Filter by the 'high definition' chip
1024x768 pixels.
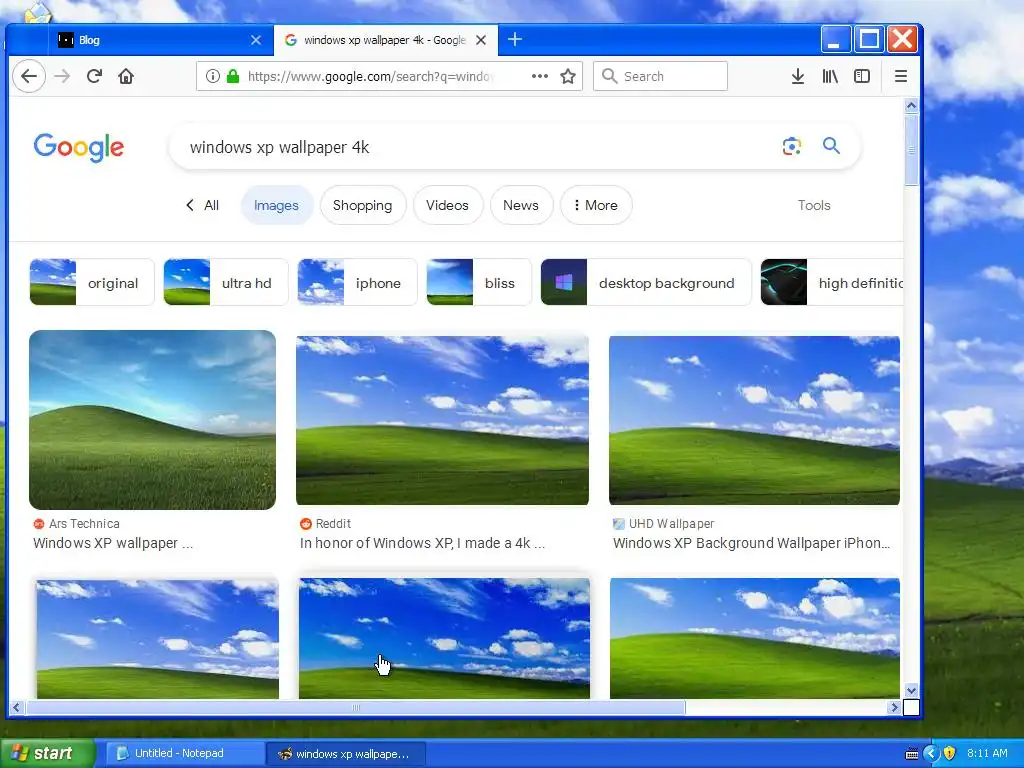point(832,282)
